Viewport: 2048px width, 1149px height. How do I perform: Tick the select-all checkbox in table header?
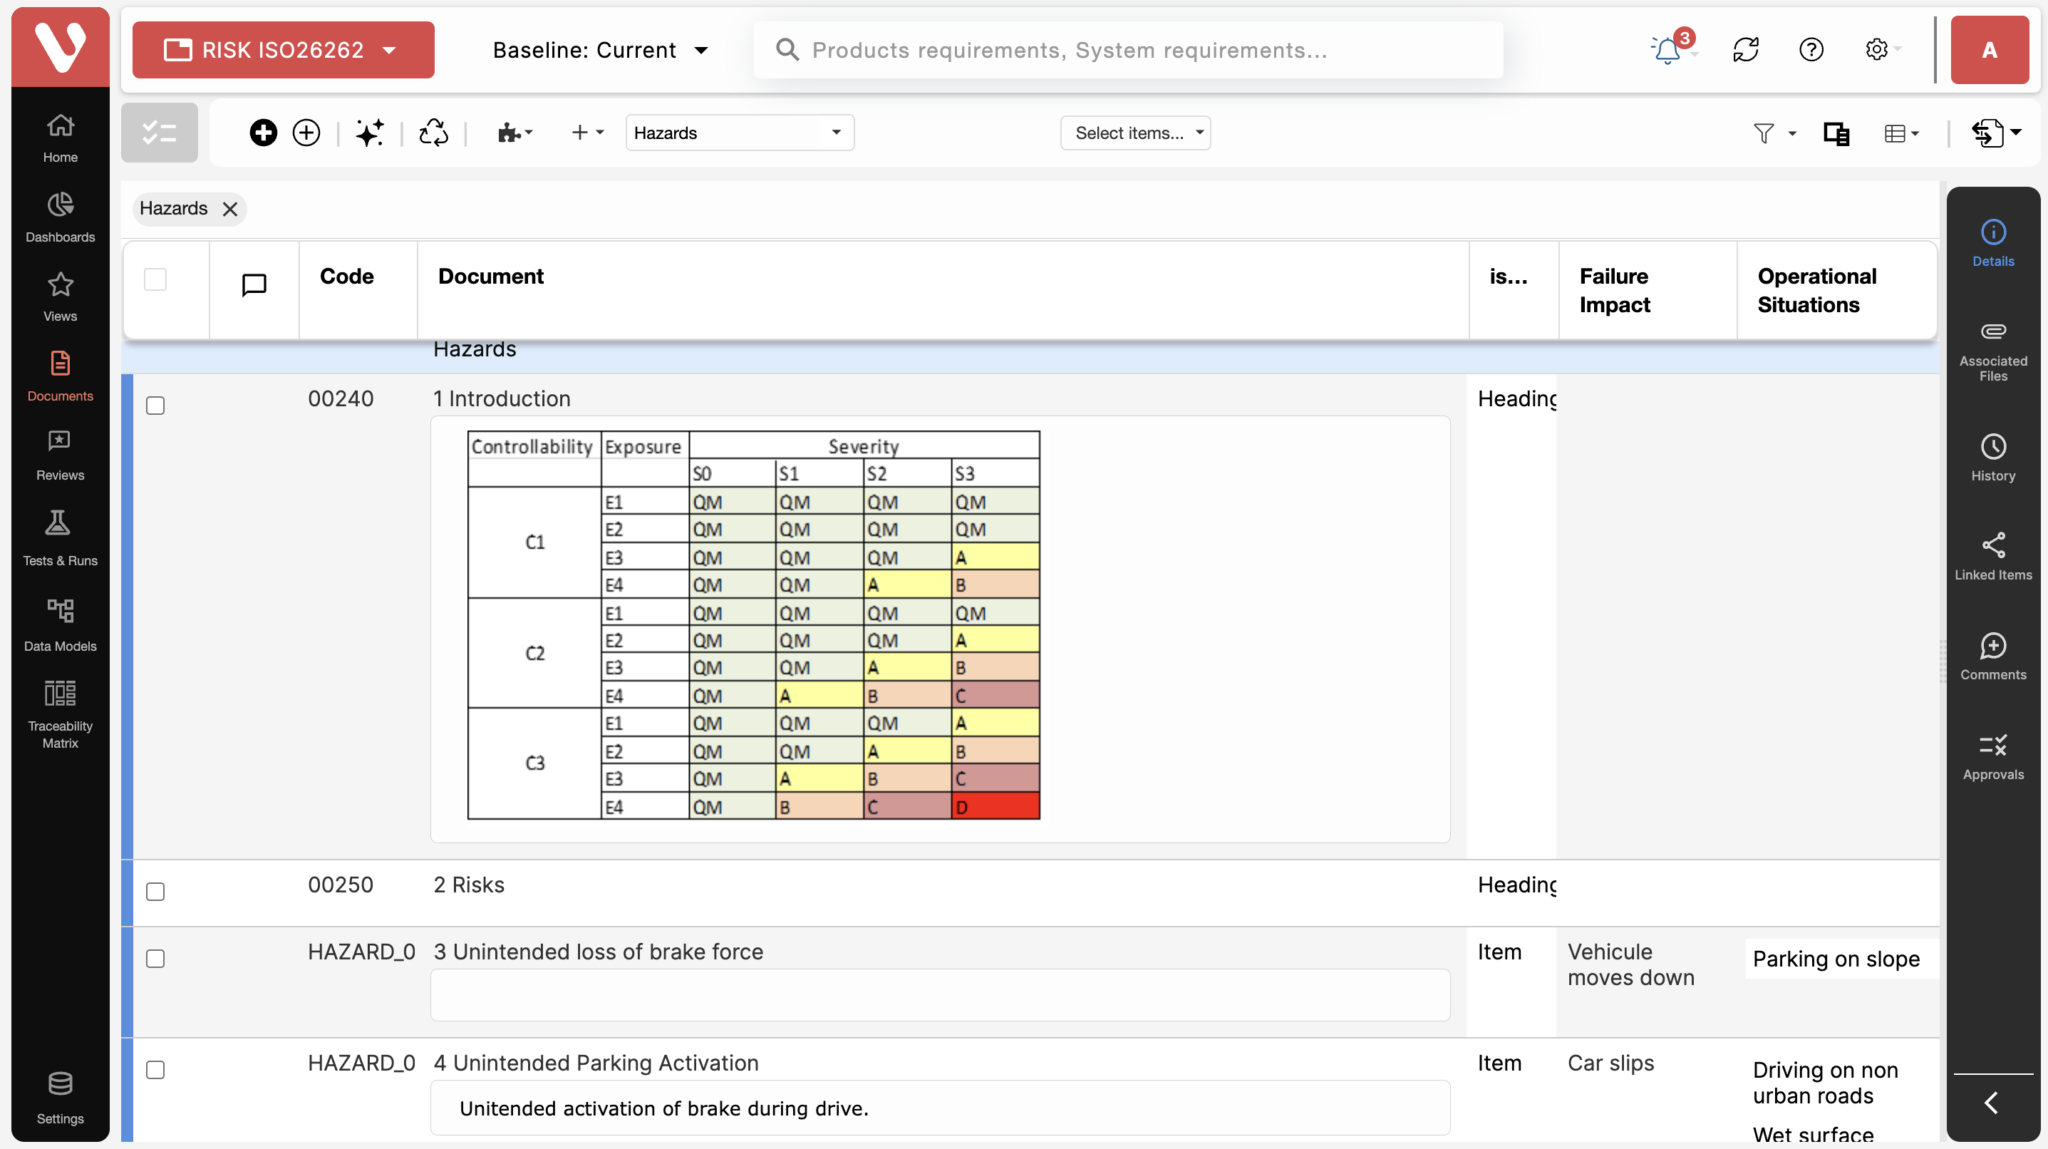point(155,279)
